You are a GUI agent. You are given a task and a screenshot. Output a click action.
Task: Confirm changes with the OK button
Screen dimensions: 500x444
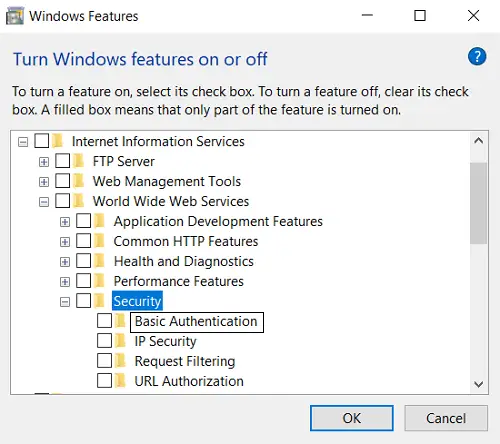pyautogui.click(x=352, y=418)
